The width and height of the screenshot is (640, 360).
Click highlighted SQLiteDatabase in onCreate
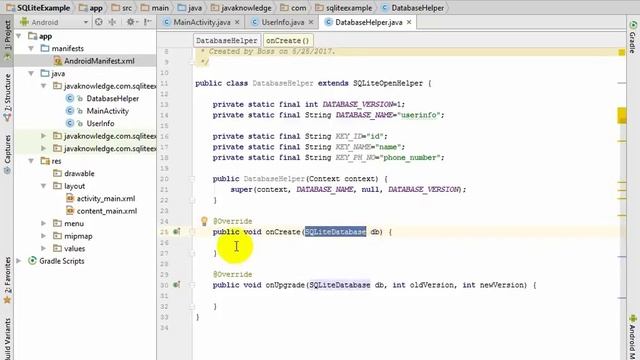pyautogui.click(x=335, y=232)
